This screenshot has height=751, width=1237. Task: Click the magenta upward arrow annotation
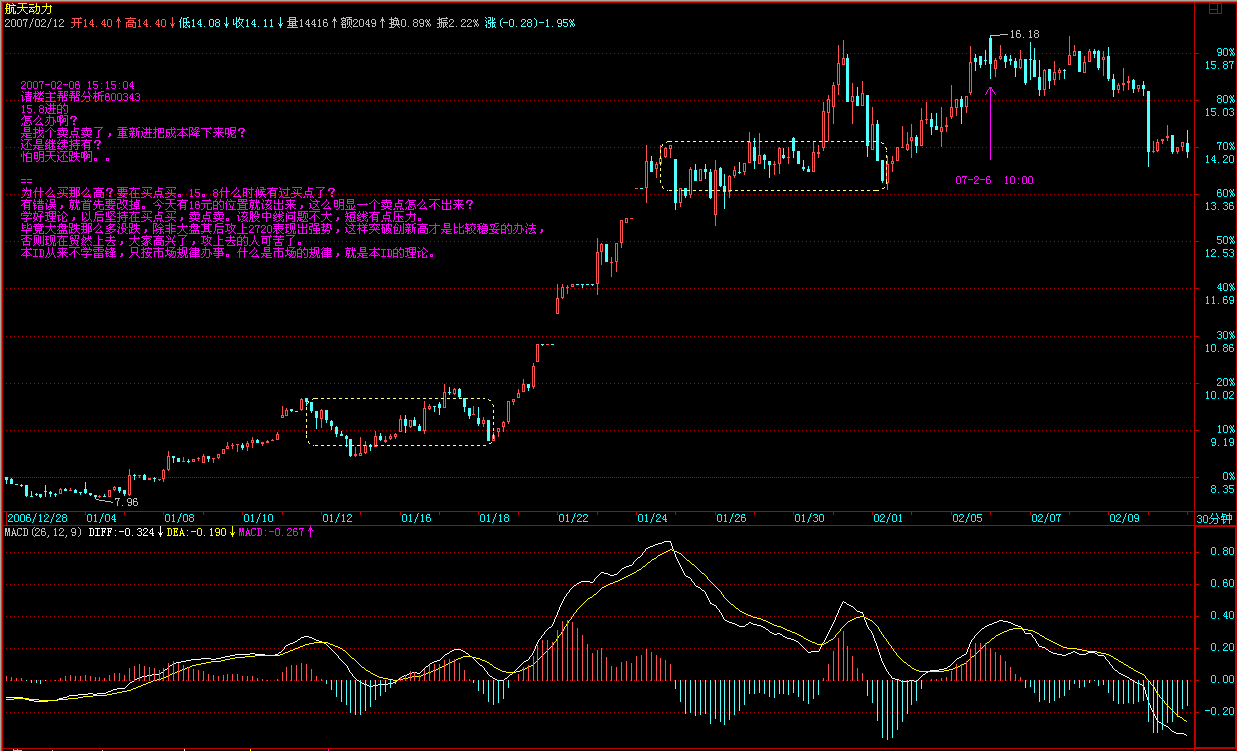991,122
